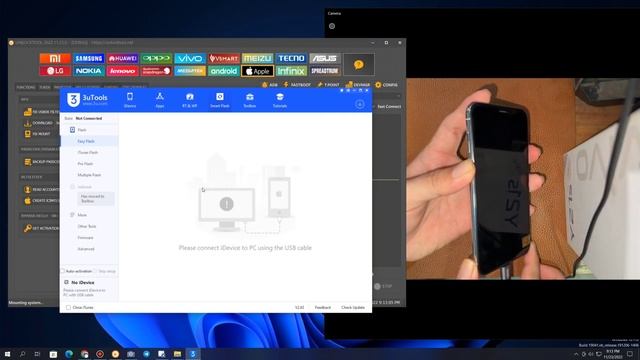Open the chat support bubble in UnlockTool
The image size is (640, 360).
click(359, 64)
